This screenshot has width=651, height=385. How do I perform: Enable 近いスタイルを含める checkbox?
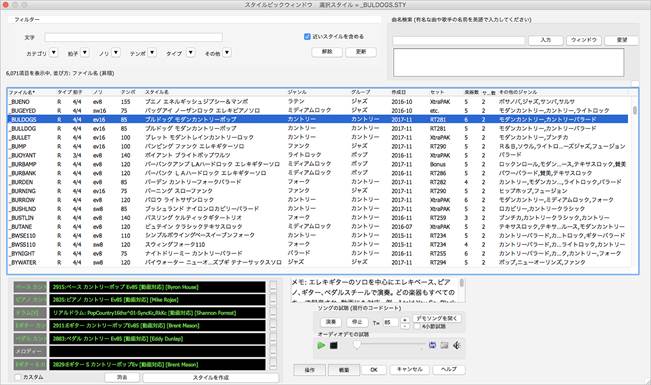click(307, 37)
